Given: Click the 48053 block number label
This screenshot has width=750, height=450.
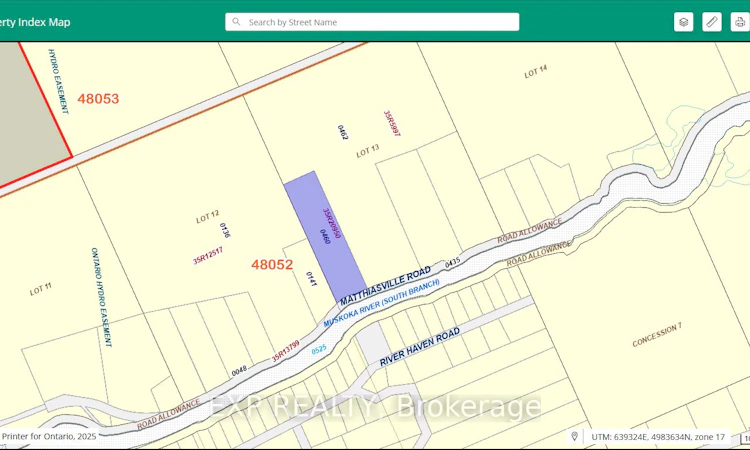Looking at the screenshot, I should [98, 99].
